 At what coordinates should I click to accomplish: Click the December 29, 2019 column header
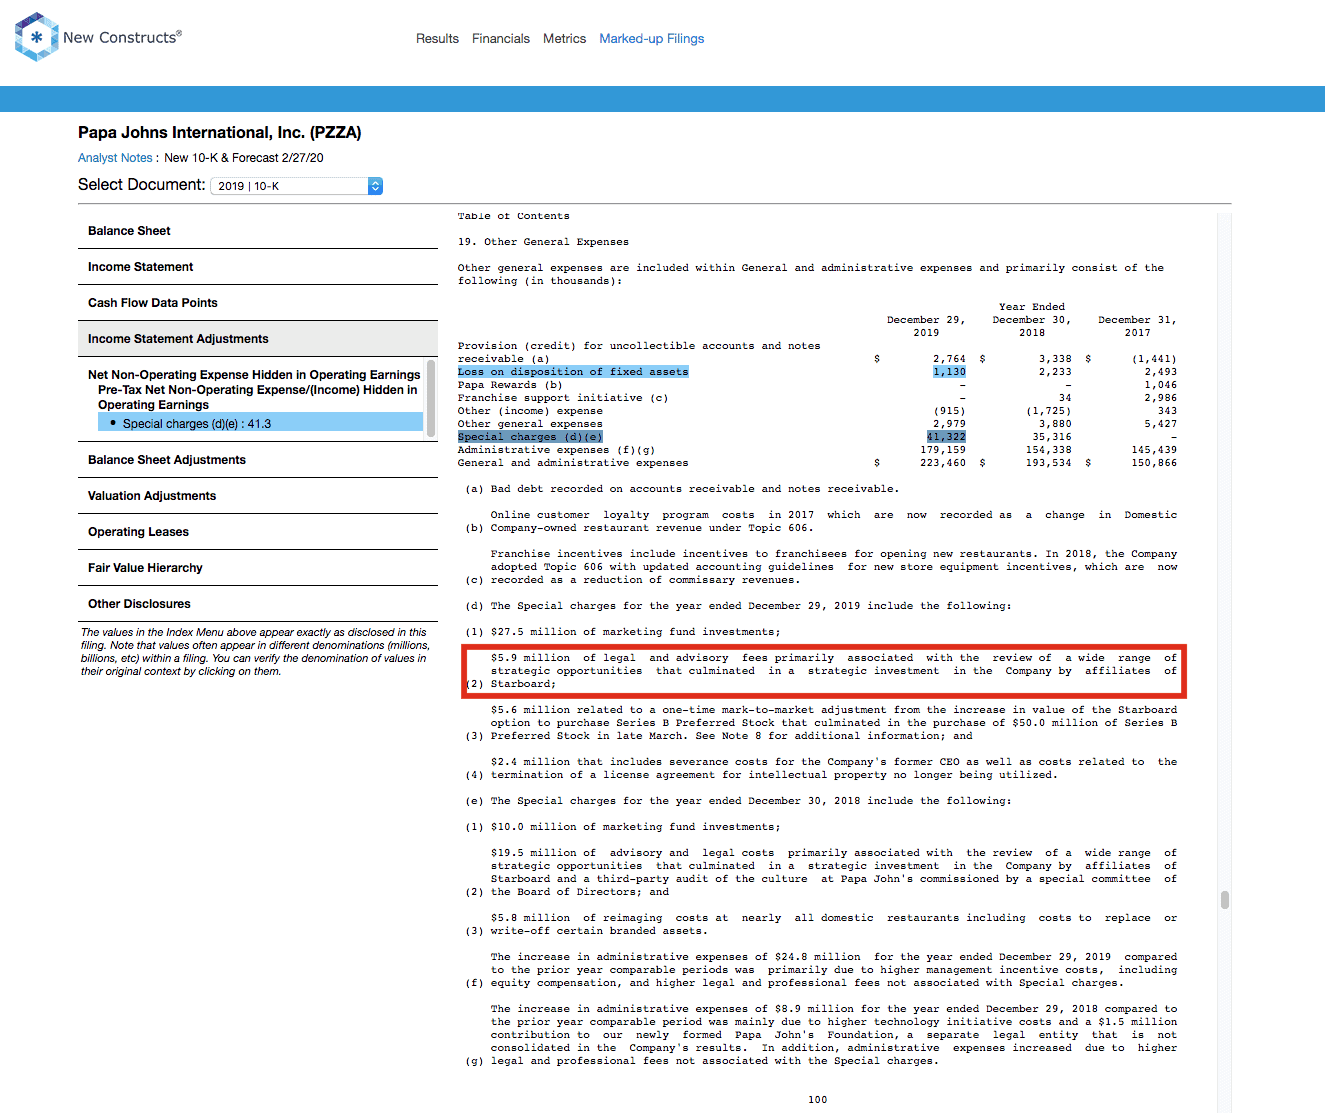click(x=926, y=326)
